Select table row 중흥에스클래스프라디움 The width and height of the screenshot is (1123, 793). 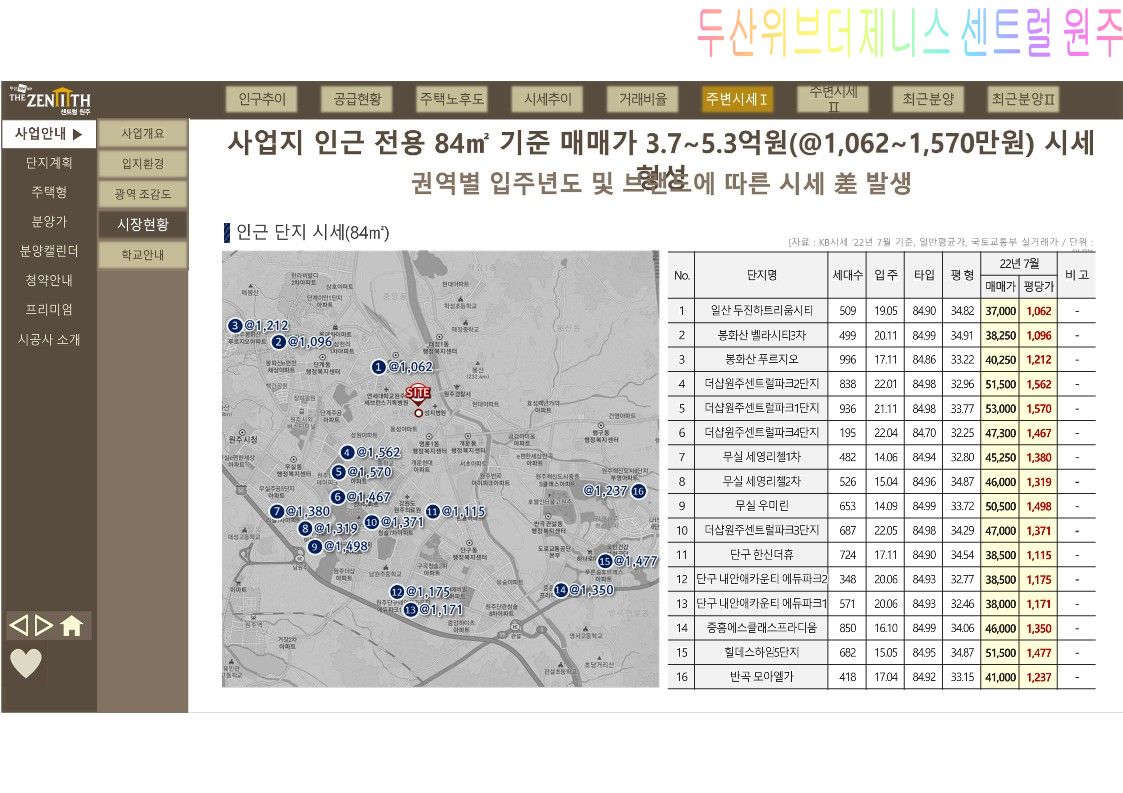tap(882, 628)
